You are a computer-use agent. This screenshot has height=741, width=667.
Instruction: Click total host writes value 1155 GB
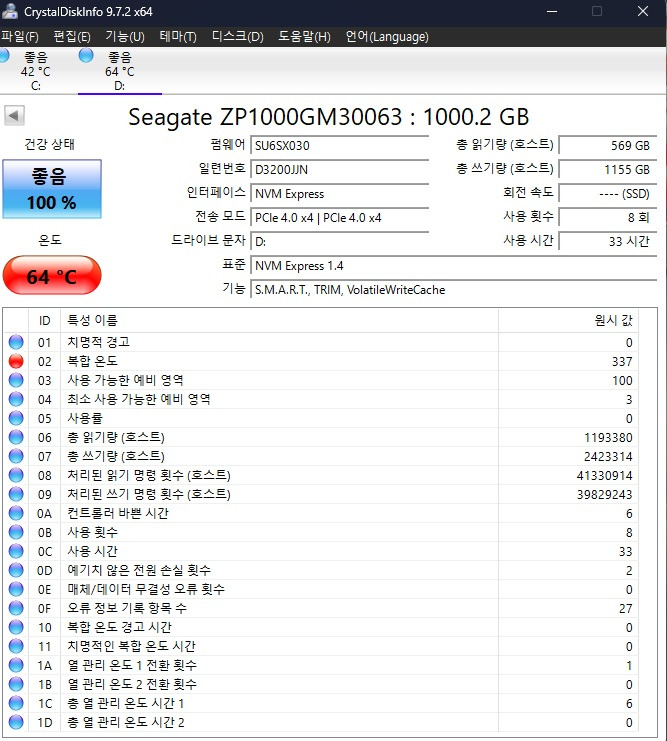608,170
